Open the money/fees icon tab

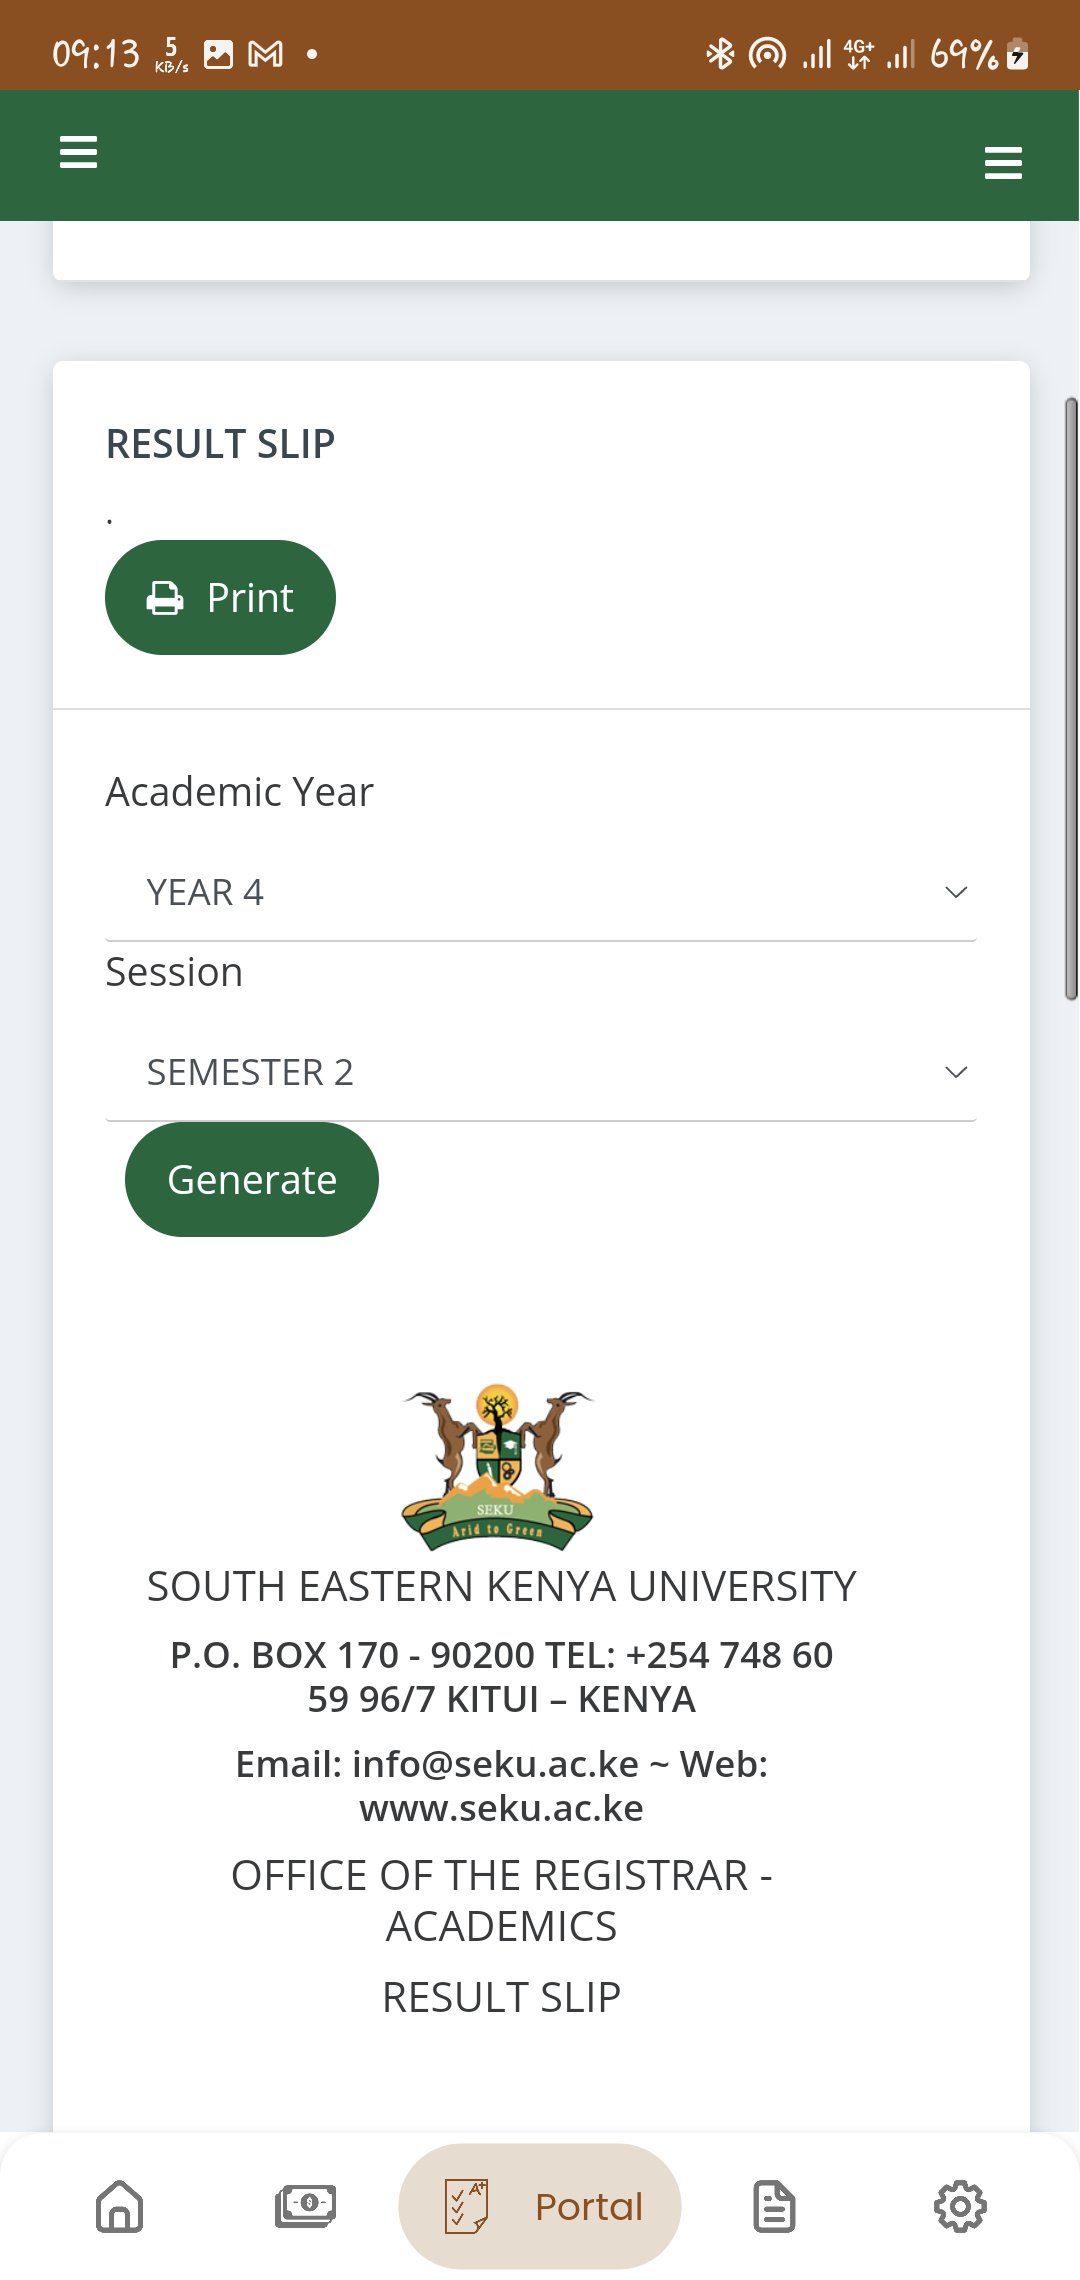306,2206
